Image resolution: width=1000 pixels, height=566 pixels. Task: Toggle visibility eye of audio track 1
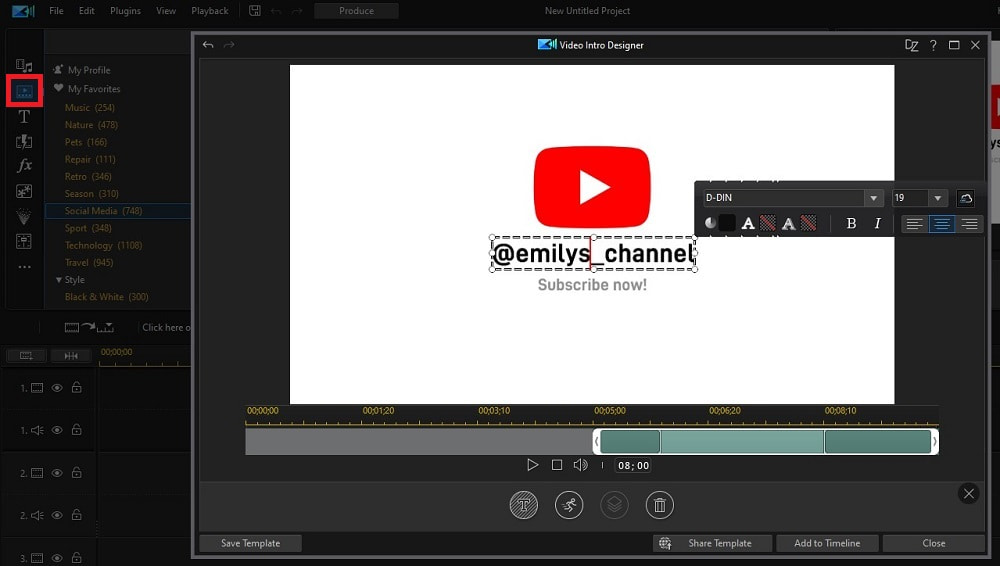coord(57,430)
